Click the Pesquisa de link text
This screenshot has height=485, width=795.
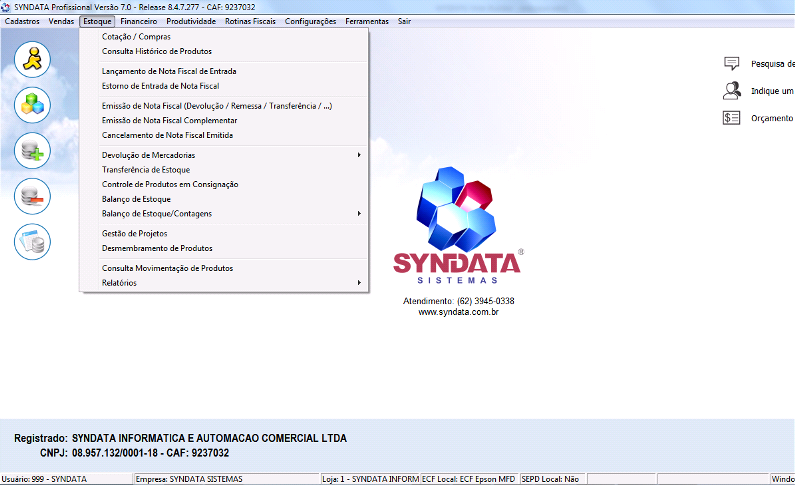click(773, 64)
